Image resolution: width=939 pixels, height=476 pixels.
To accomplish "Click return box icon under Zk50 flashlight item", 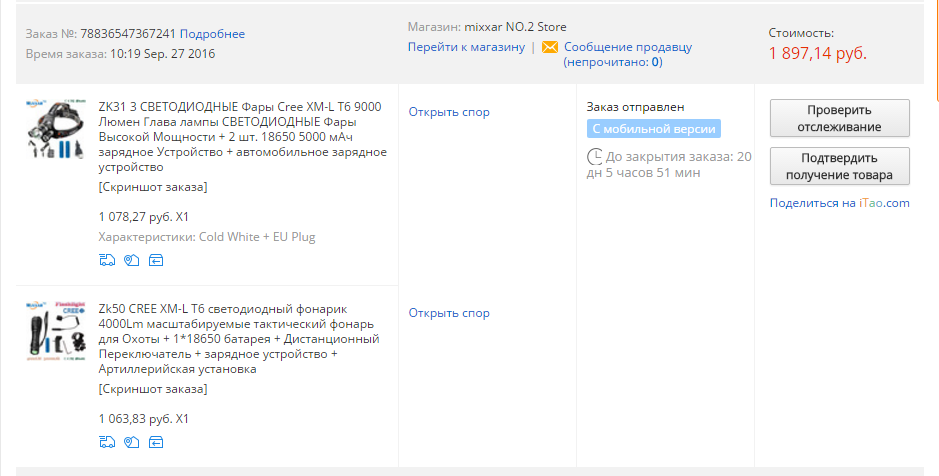I will 156,442.
